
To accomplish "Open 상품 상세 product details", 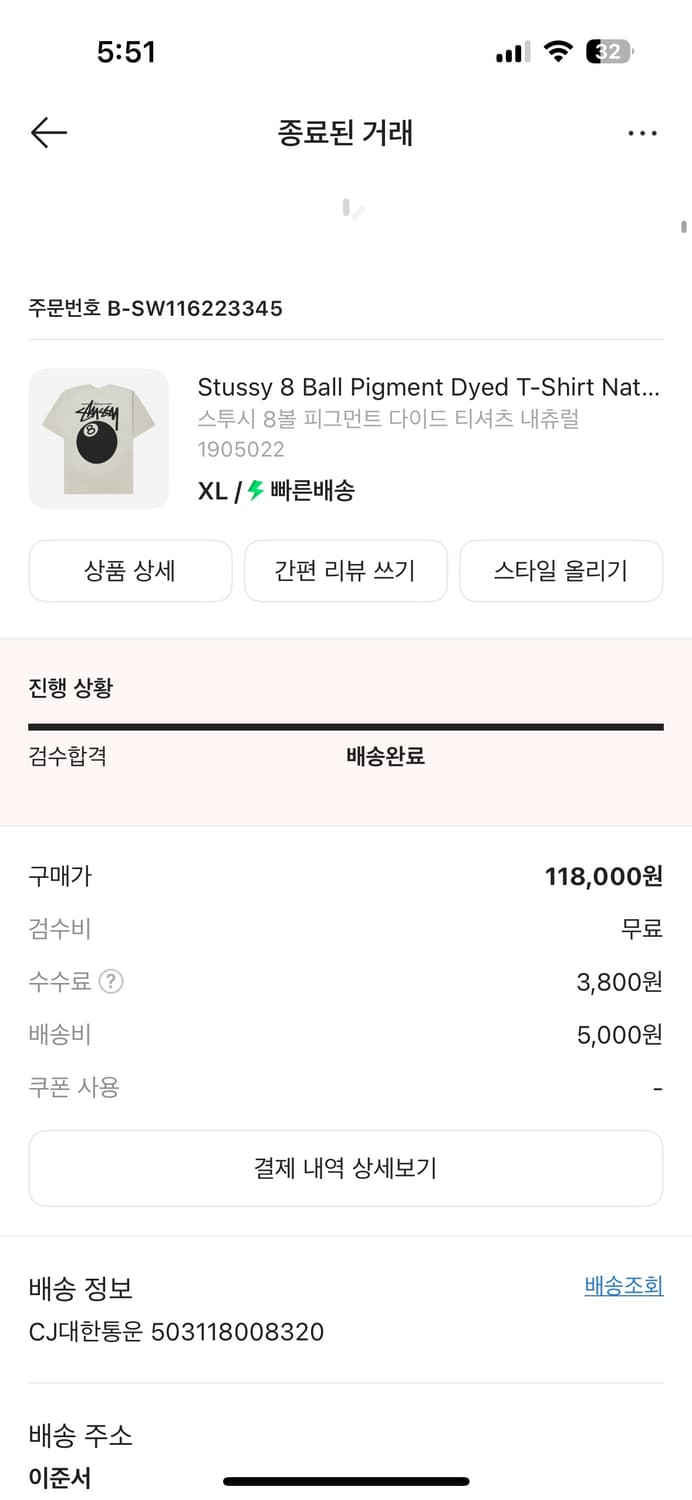I will click(x=130, y=571).
